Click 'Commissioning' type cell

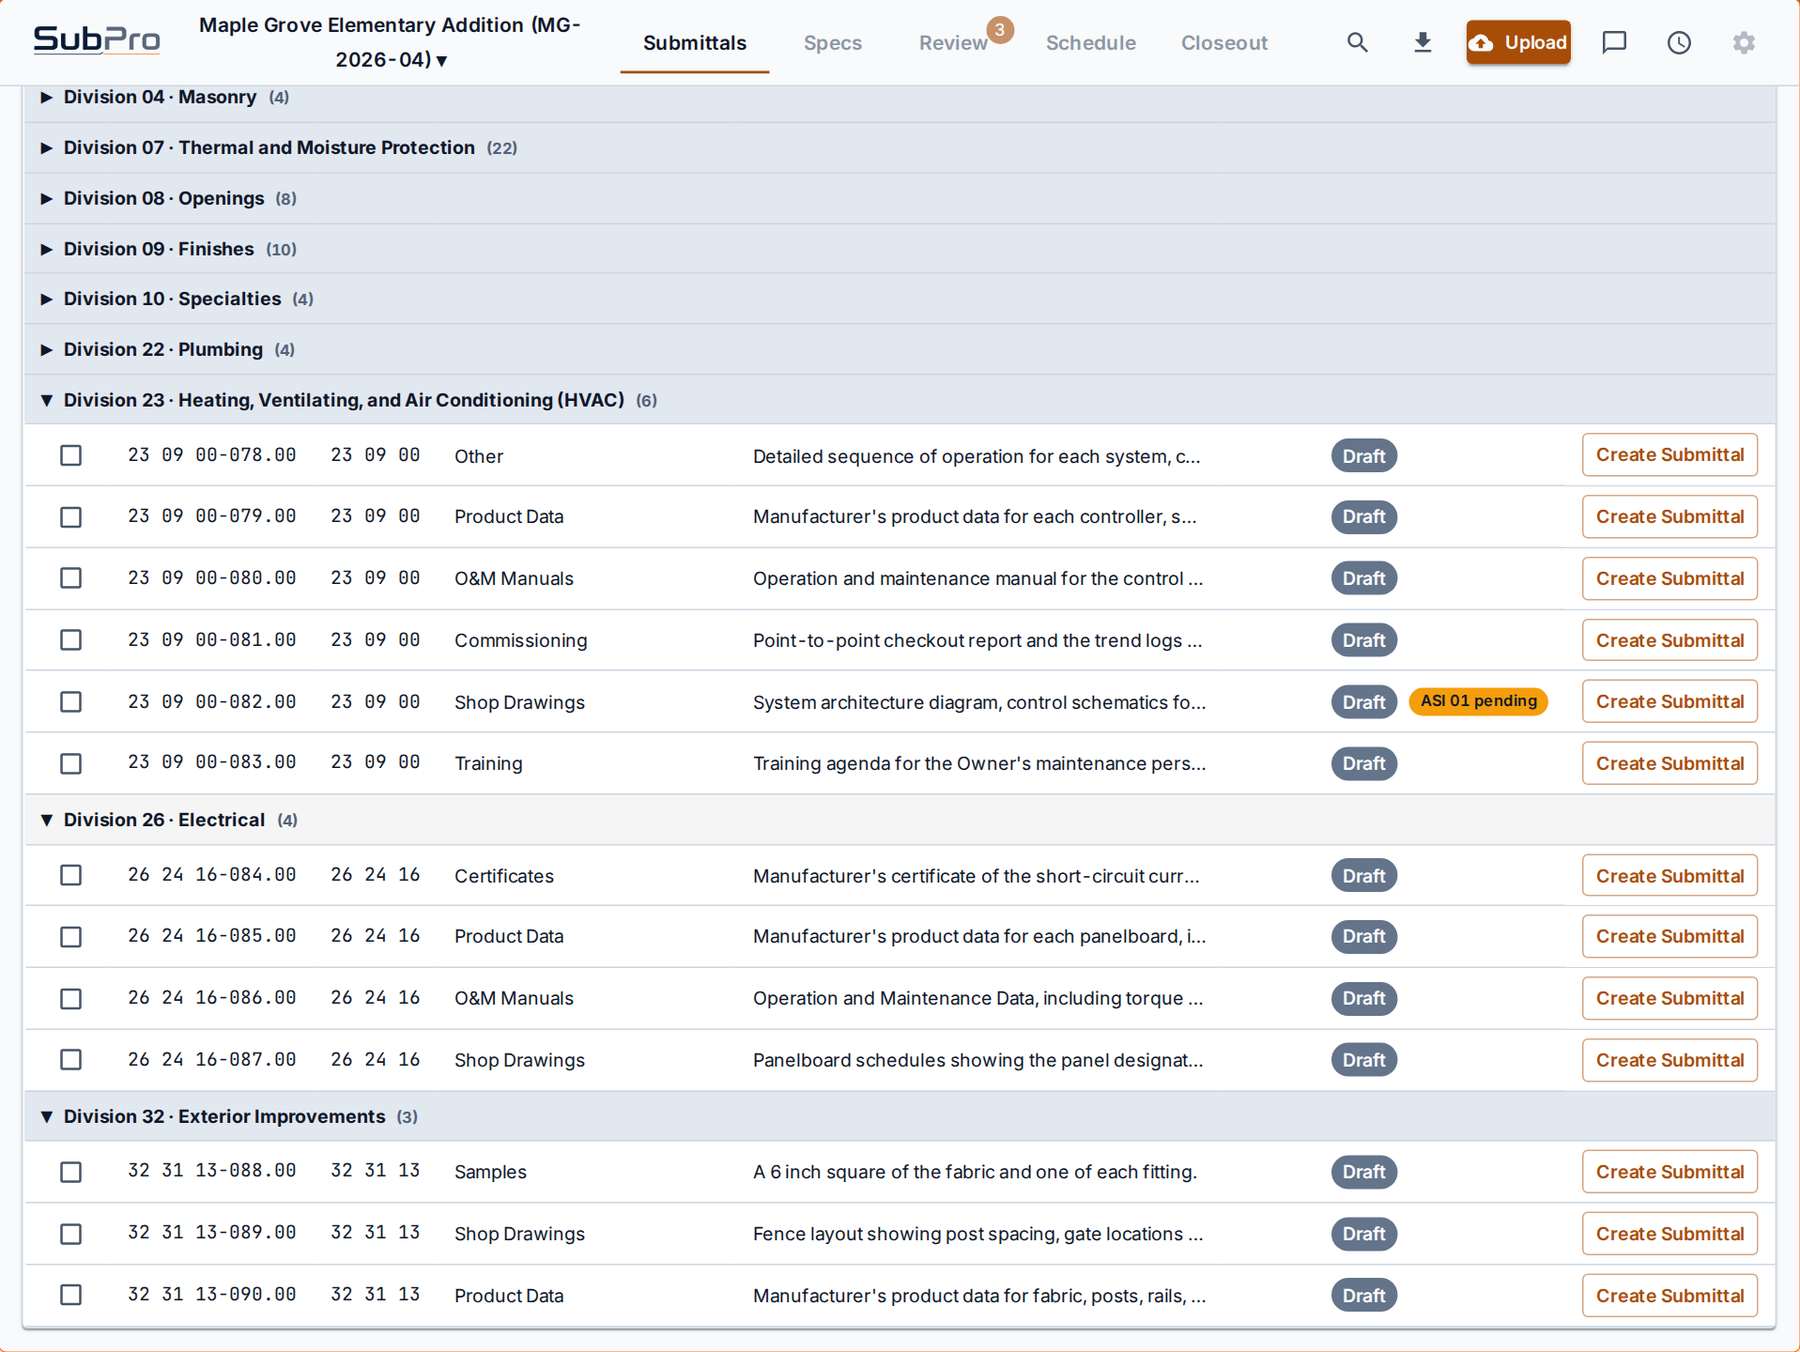tap(521, 640)
